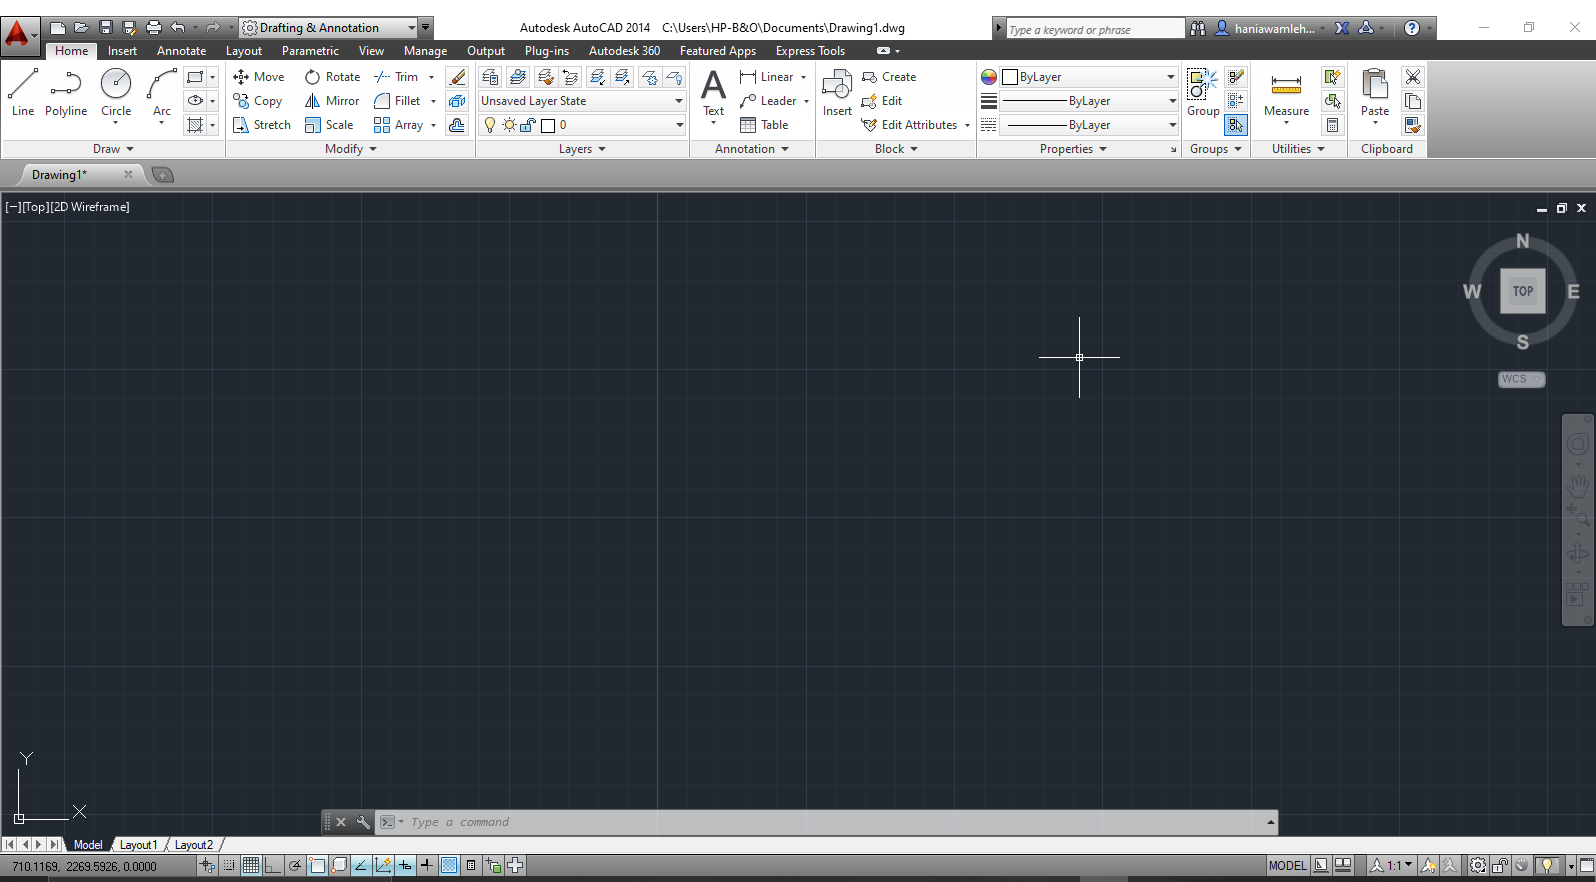
Task: Click the Table annotation icon
Action: click(764, 125)
